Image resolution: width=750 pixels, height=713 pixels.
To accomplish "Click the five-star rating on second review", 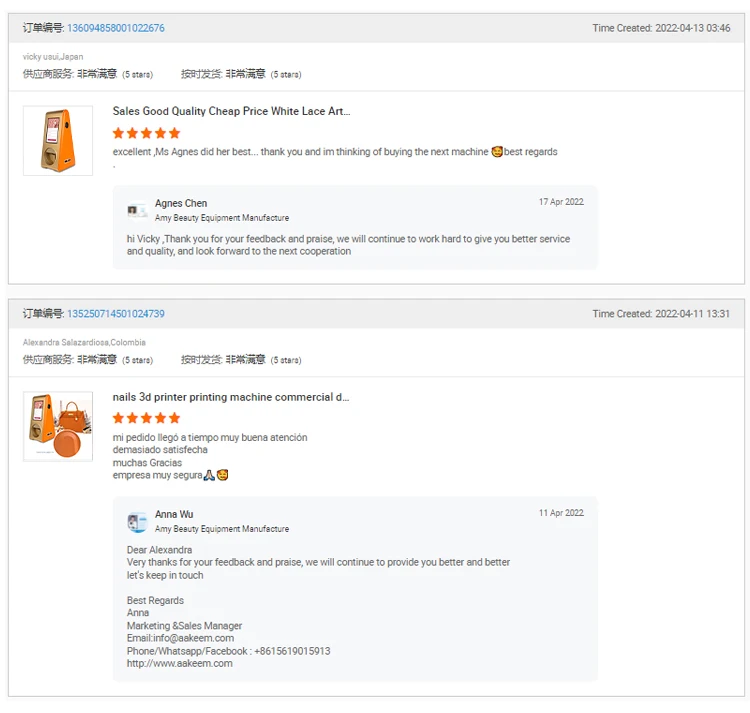I will [x=146, y=418].
